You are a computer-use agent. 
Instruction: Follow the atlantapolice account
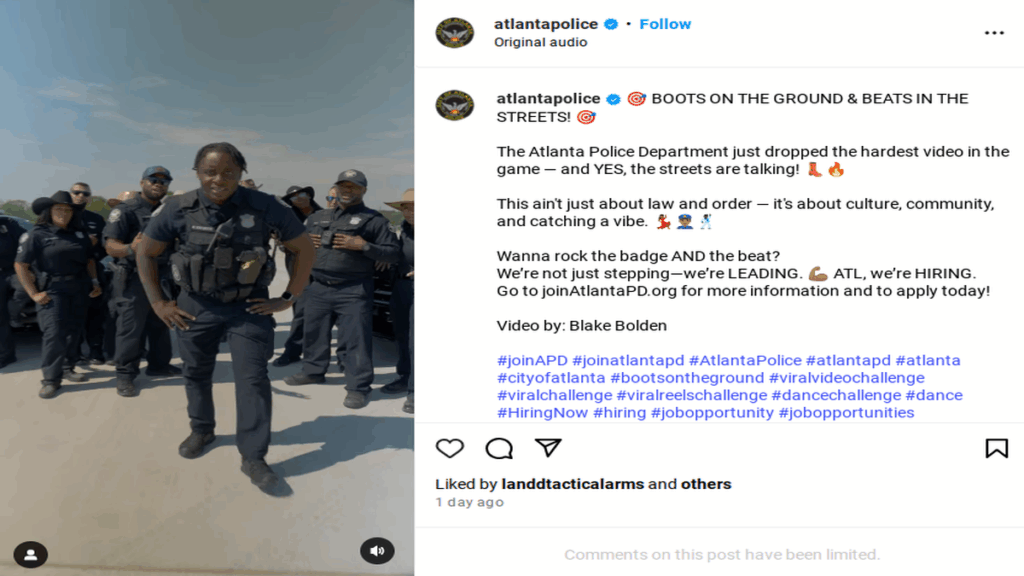pyautogui.click(x=665, y=24)
